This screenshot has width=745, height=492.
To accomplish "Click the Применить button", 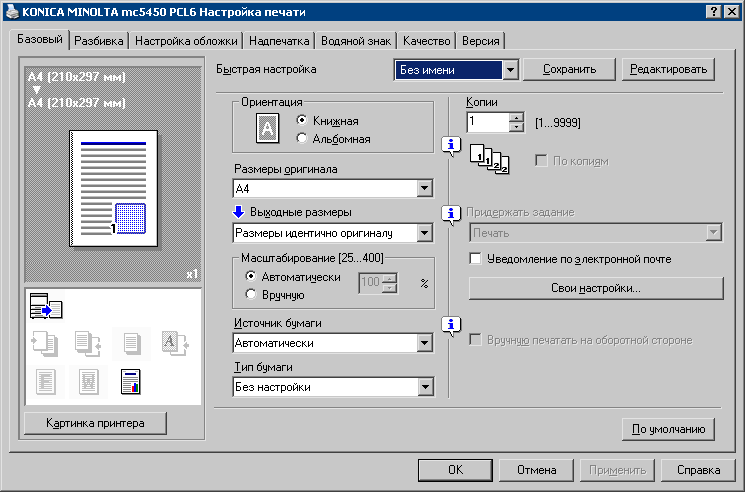I will [617, 470].
